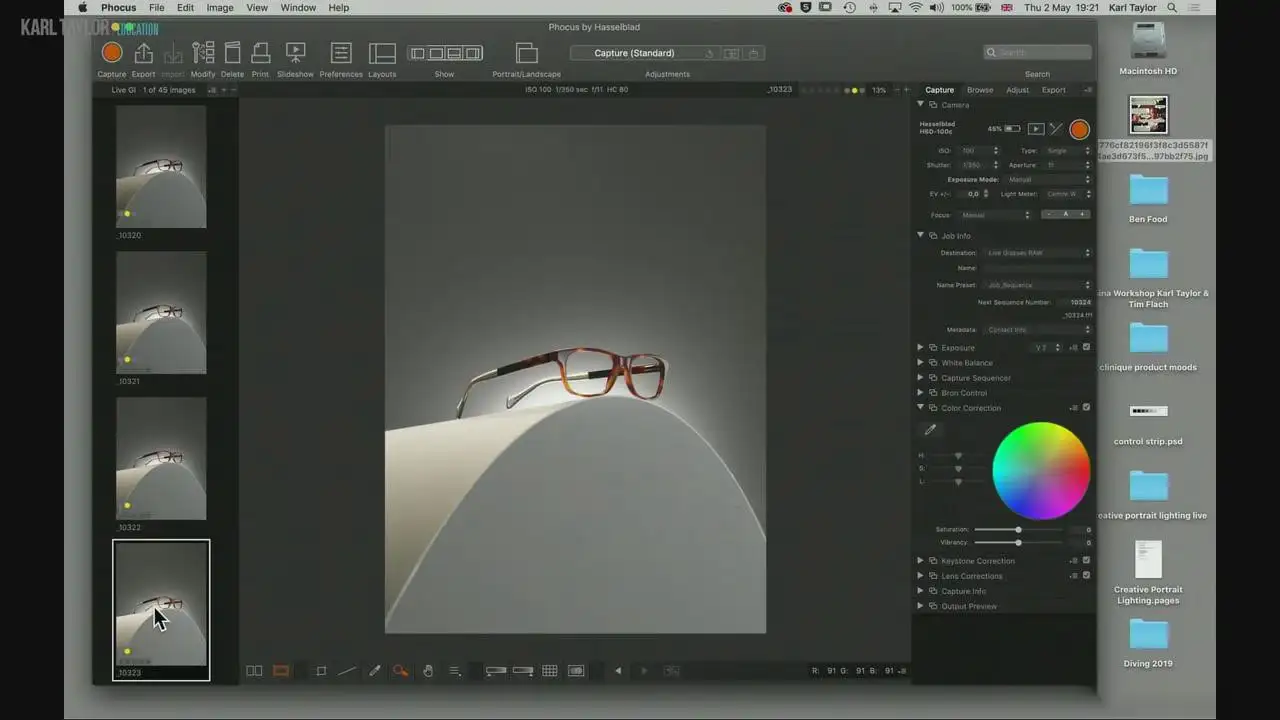Open Preferences from the toolbar
The image size is (1280, 720).
click(341, 53)
